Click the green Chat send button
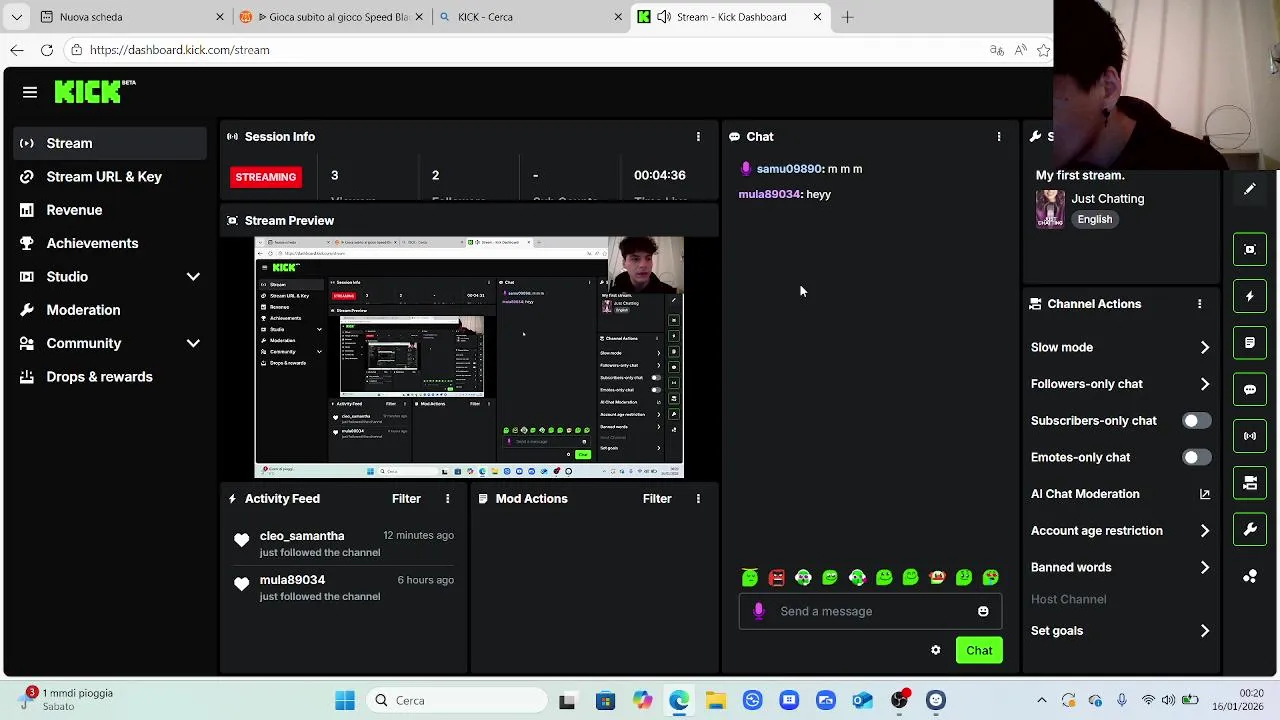 click(979, 651)
